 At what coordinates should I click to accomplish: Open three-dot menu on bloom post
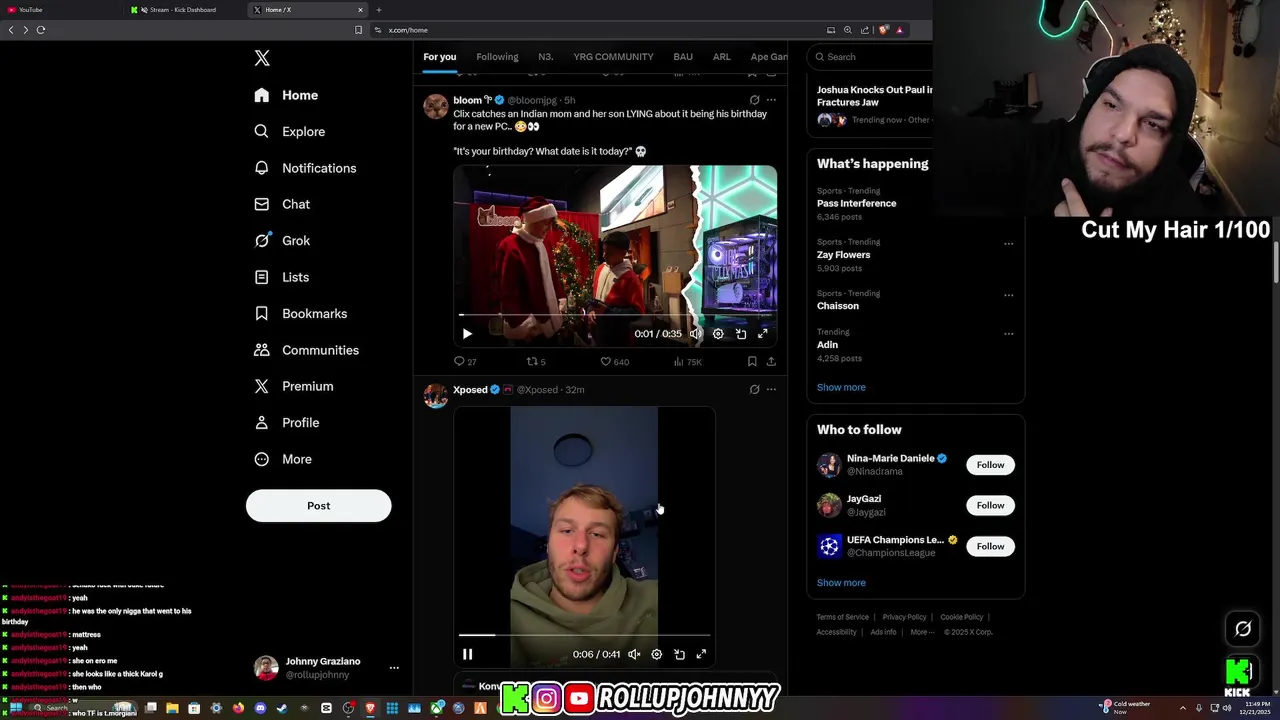click(x=771, y=100)
